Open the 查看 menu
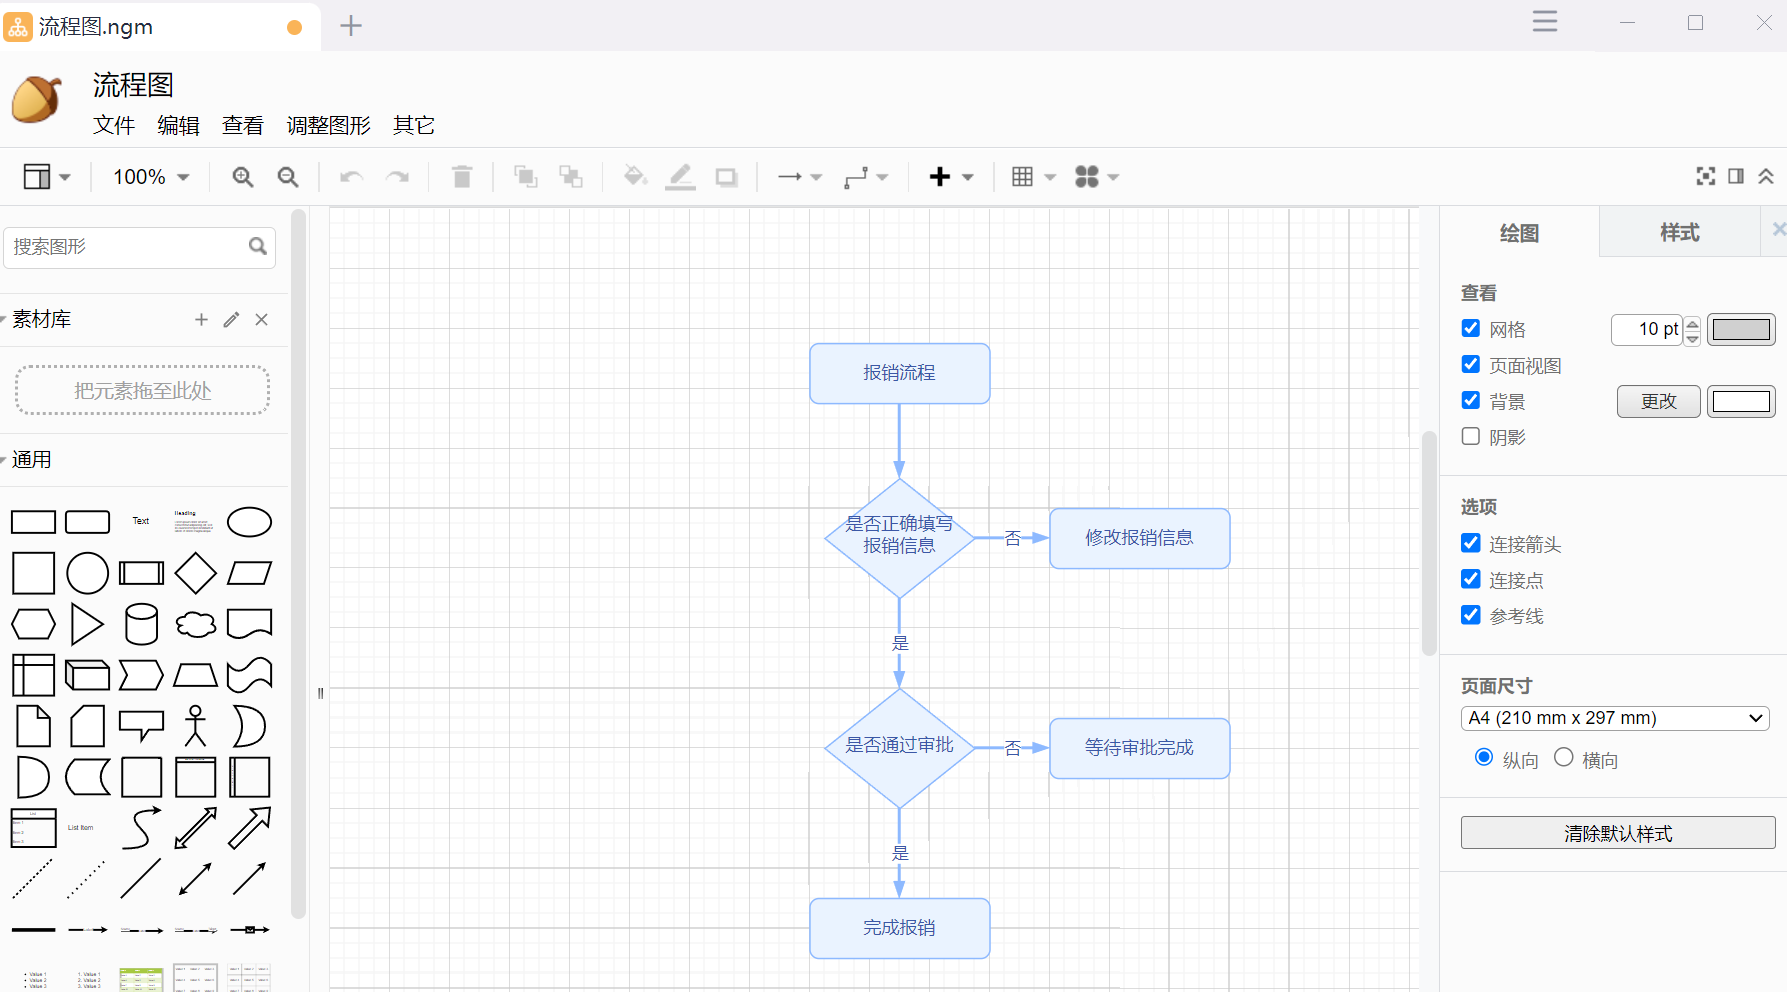This screenshot has height=992, width=1787. [243, 125]
